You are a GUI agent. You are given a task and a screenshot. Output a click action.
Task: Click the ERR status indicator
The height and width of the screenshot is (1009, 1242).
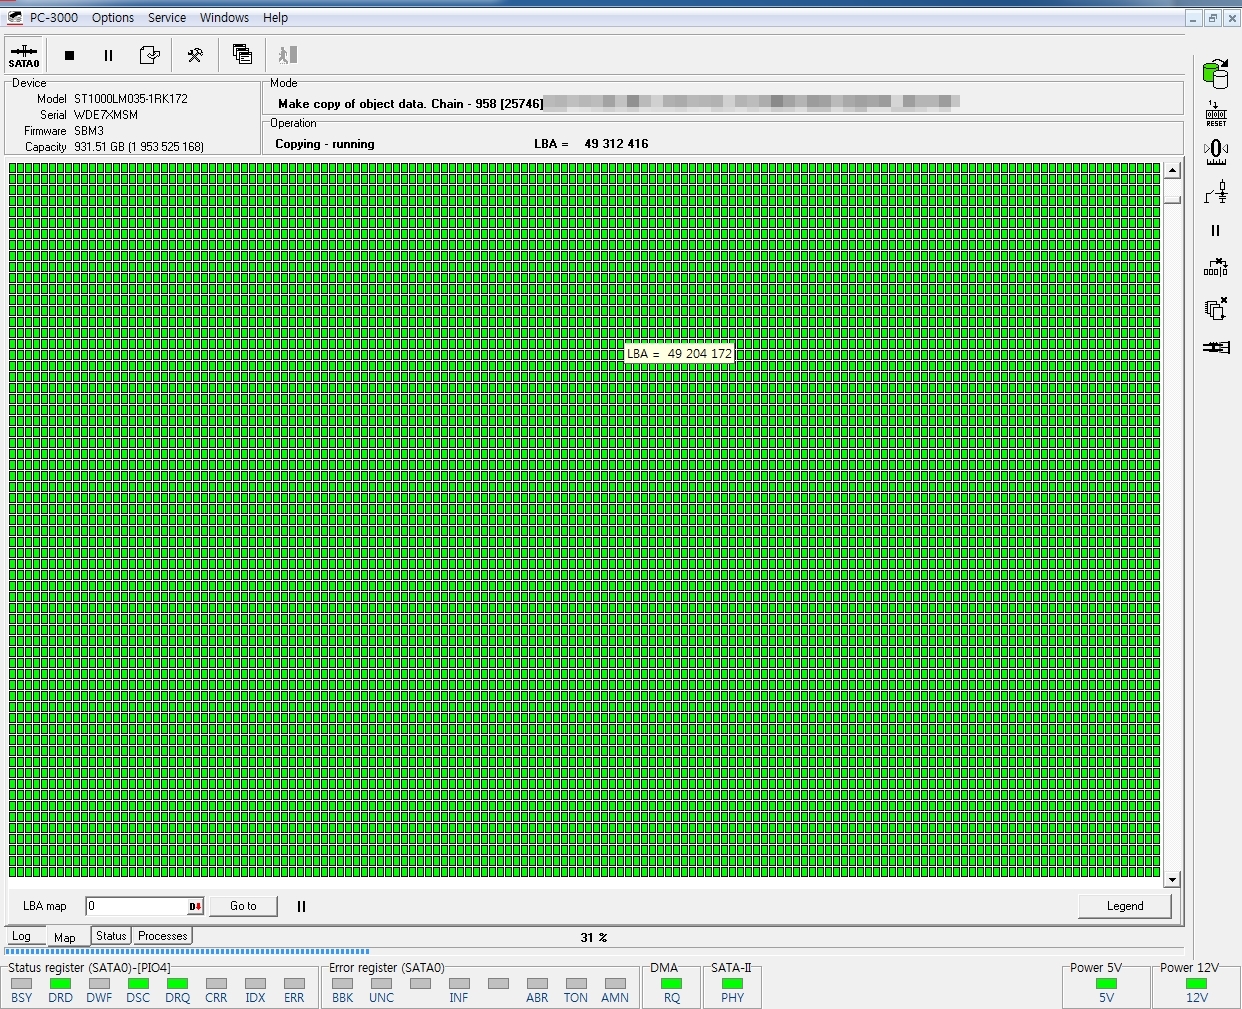tap(294, 984)
